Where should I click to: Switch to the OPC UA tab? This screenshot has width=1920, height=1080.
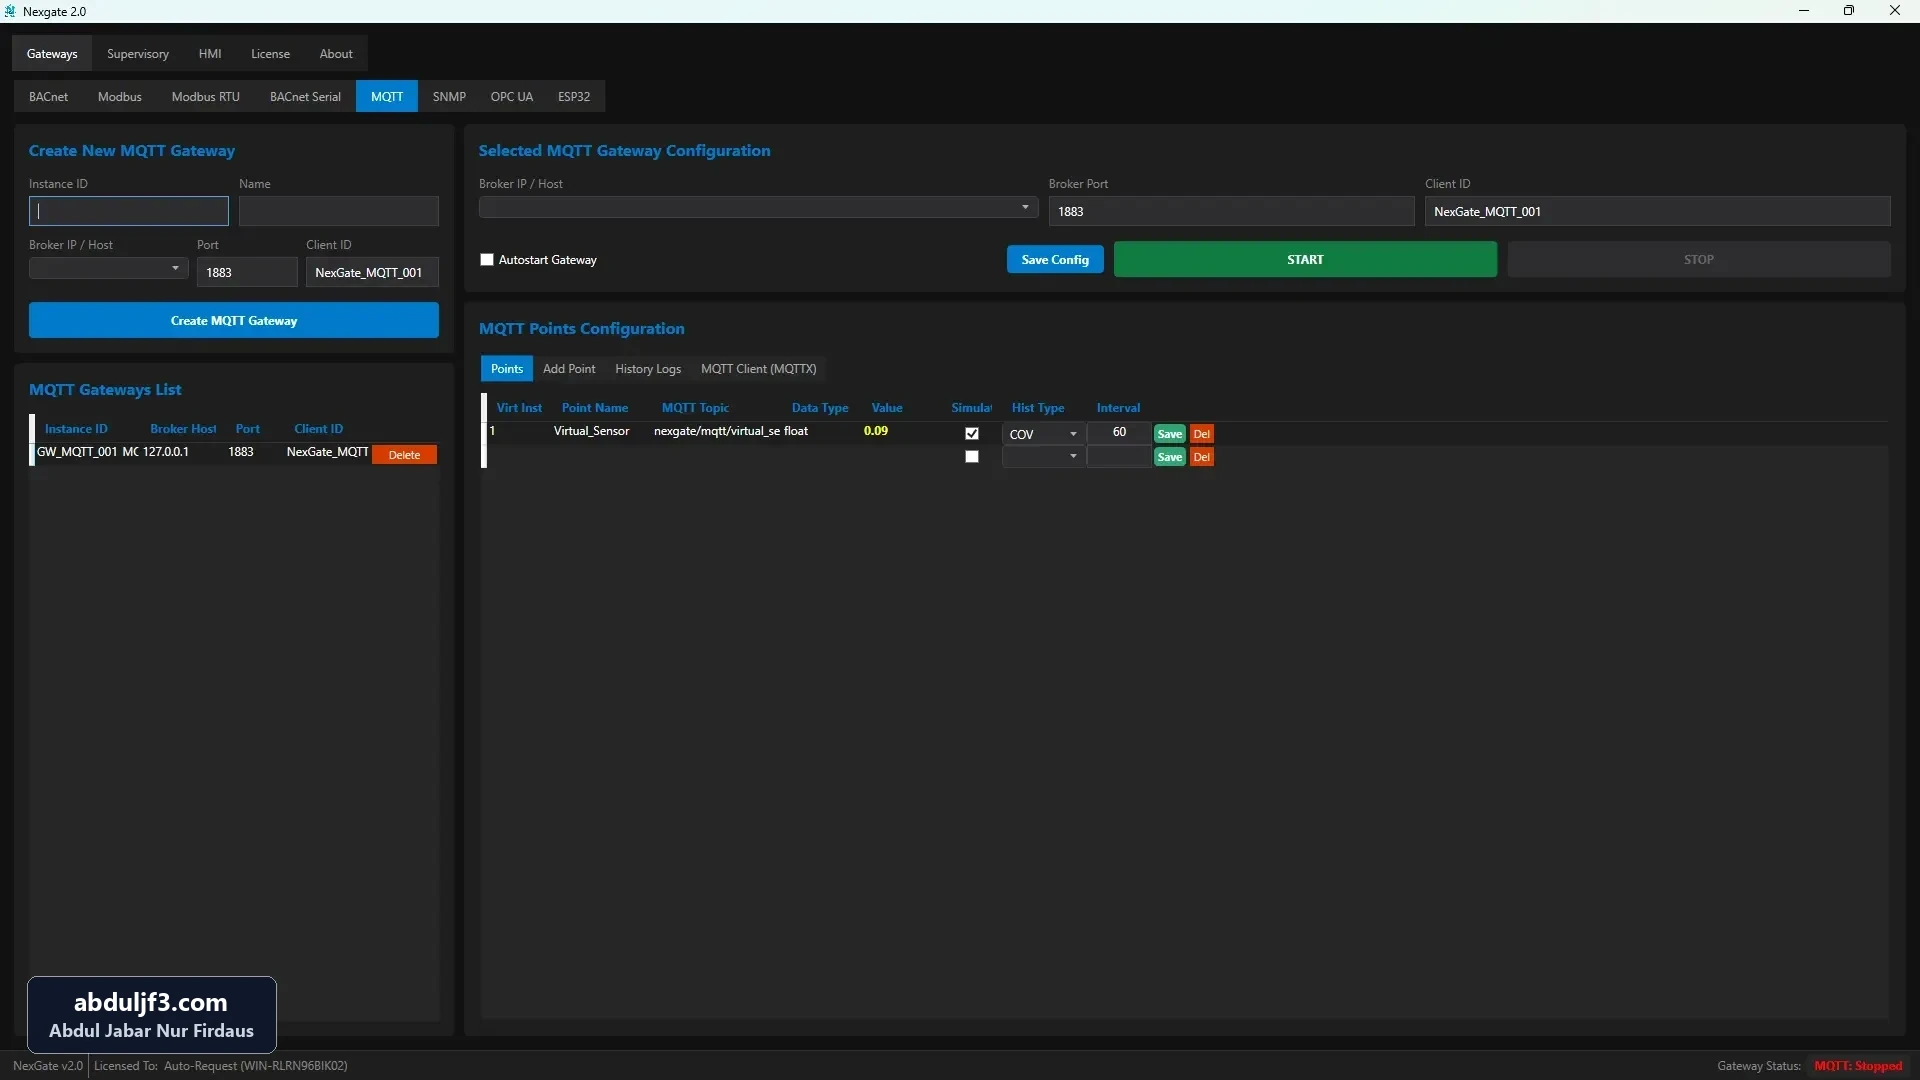pos(512,97)
